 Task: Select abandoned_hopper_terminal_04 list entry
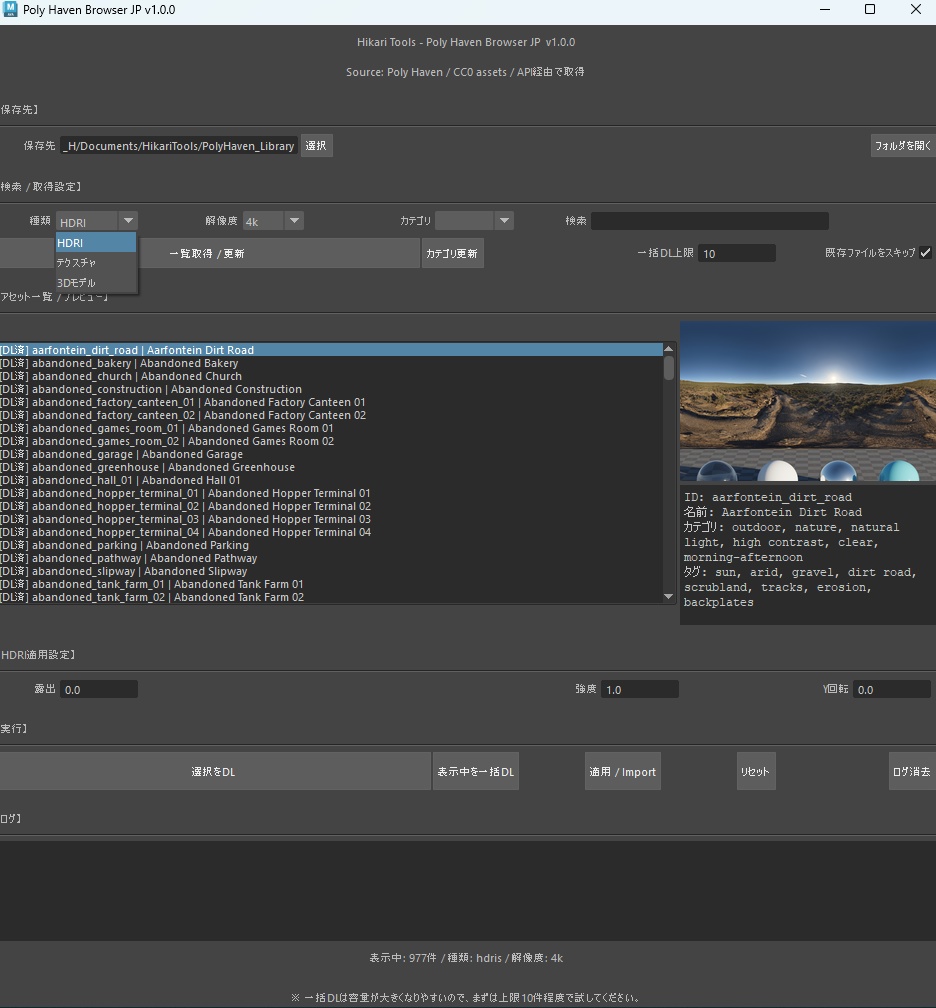point(331,532)
